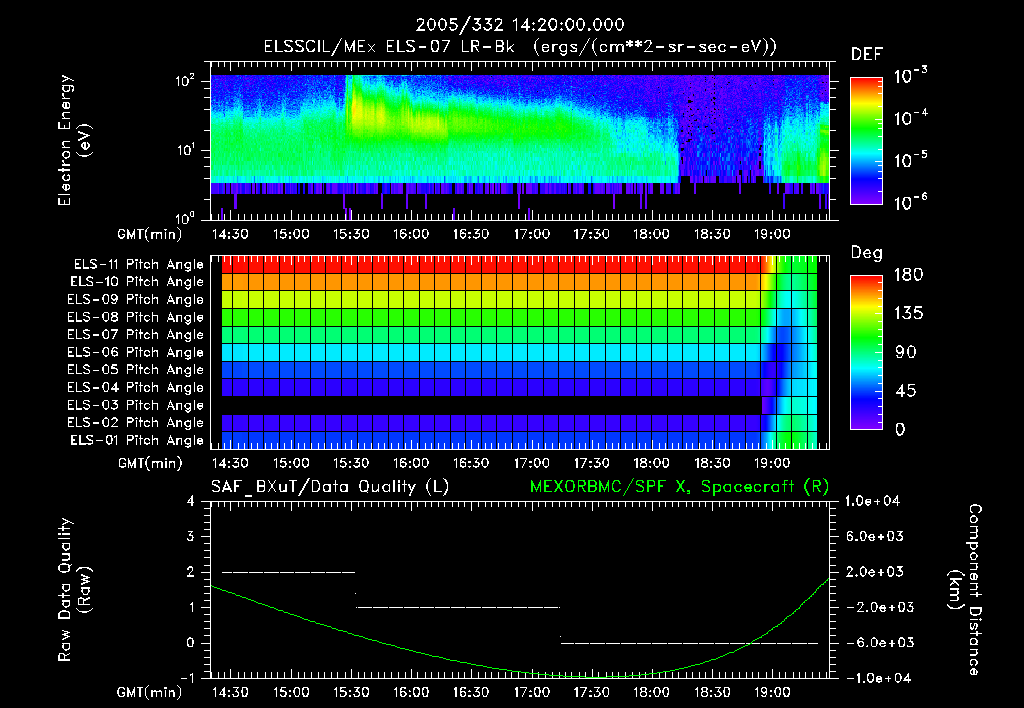Click the ELS-04 Pitch Angle row label
Viewport: 1024px width, 708px height.
(x=135, y=387)
